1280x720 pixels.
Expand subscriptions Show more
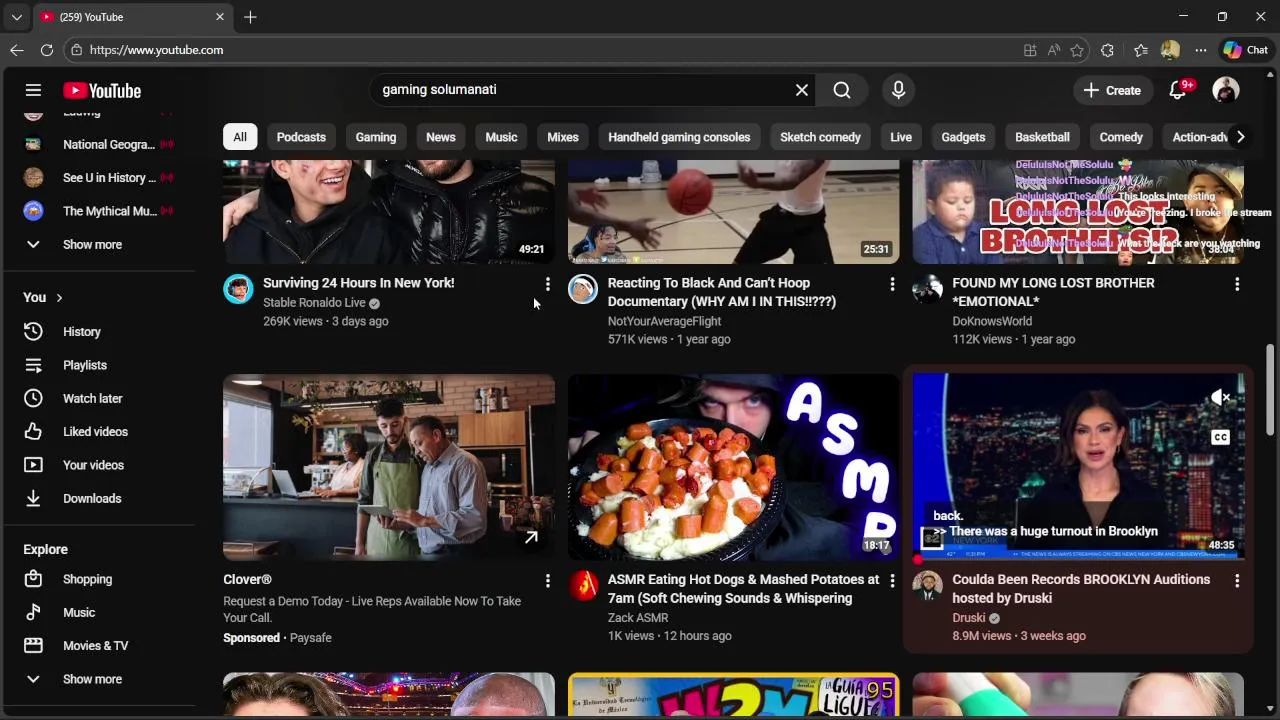100,244
